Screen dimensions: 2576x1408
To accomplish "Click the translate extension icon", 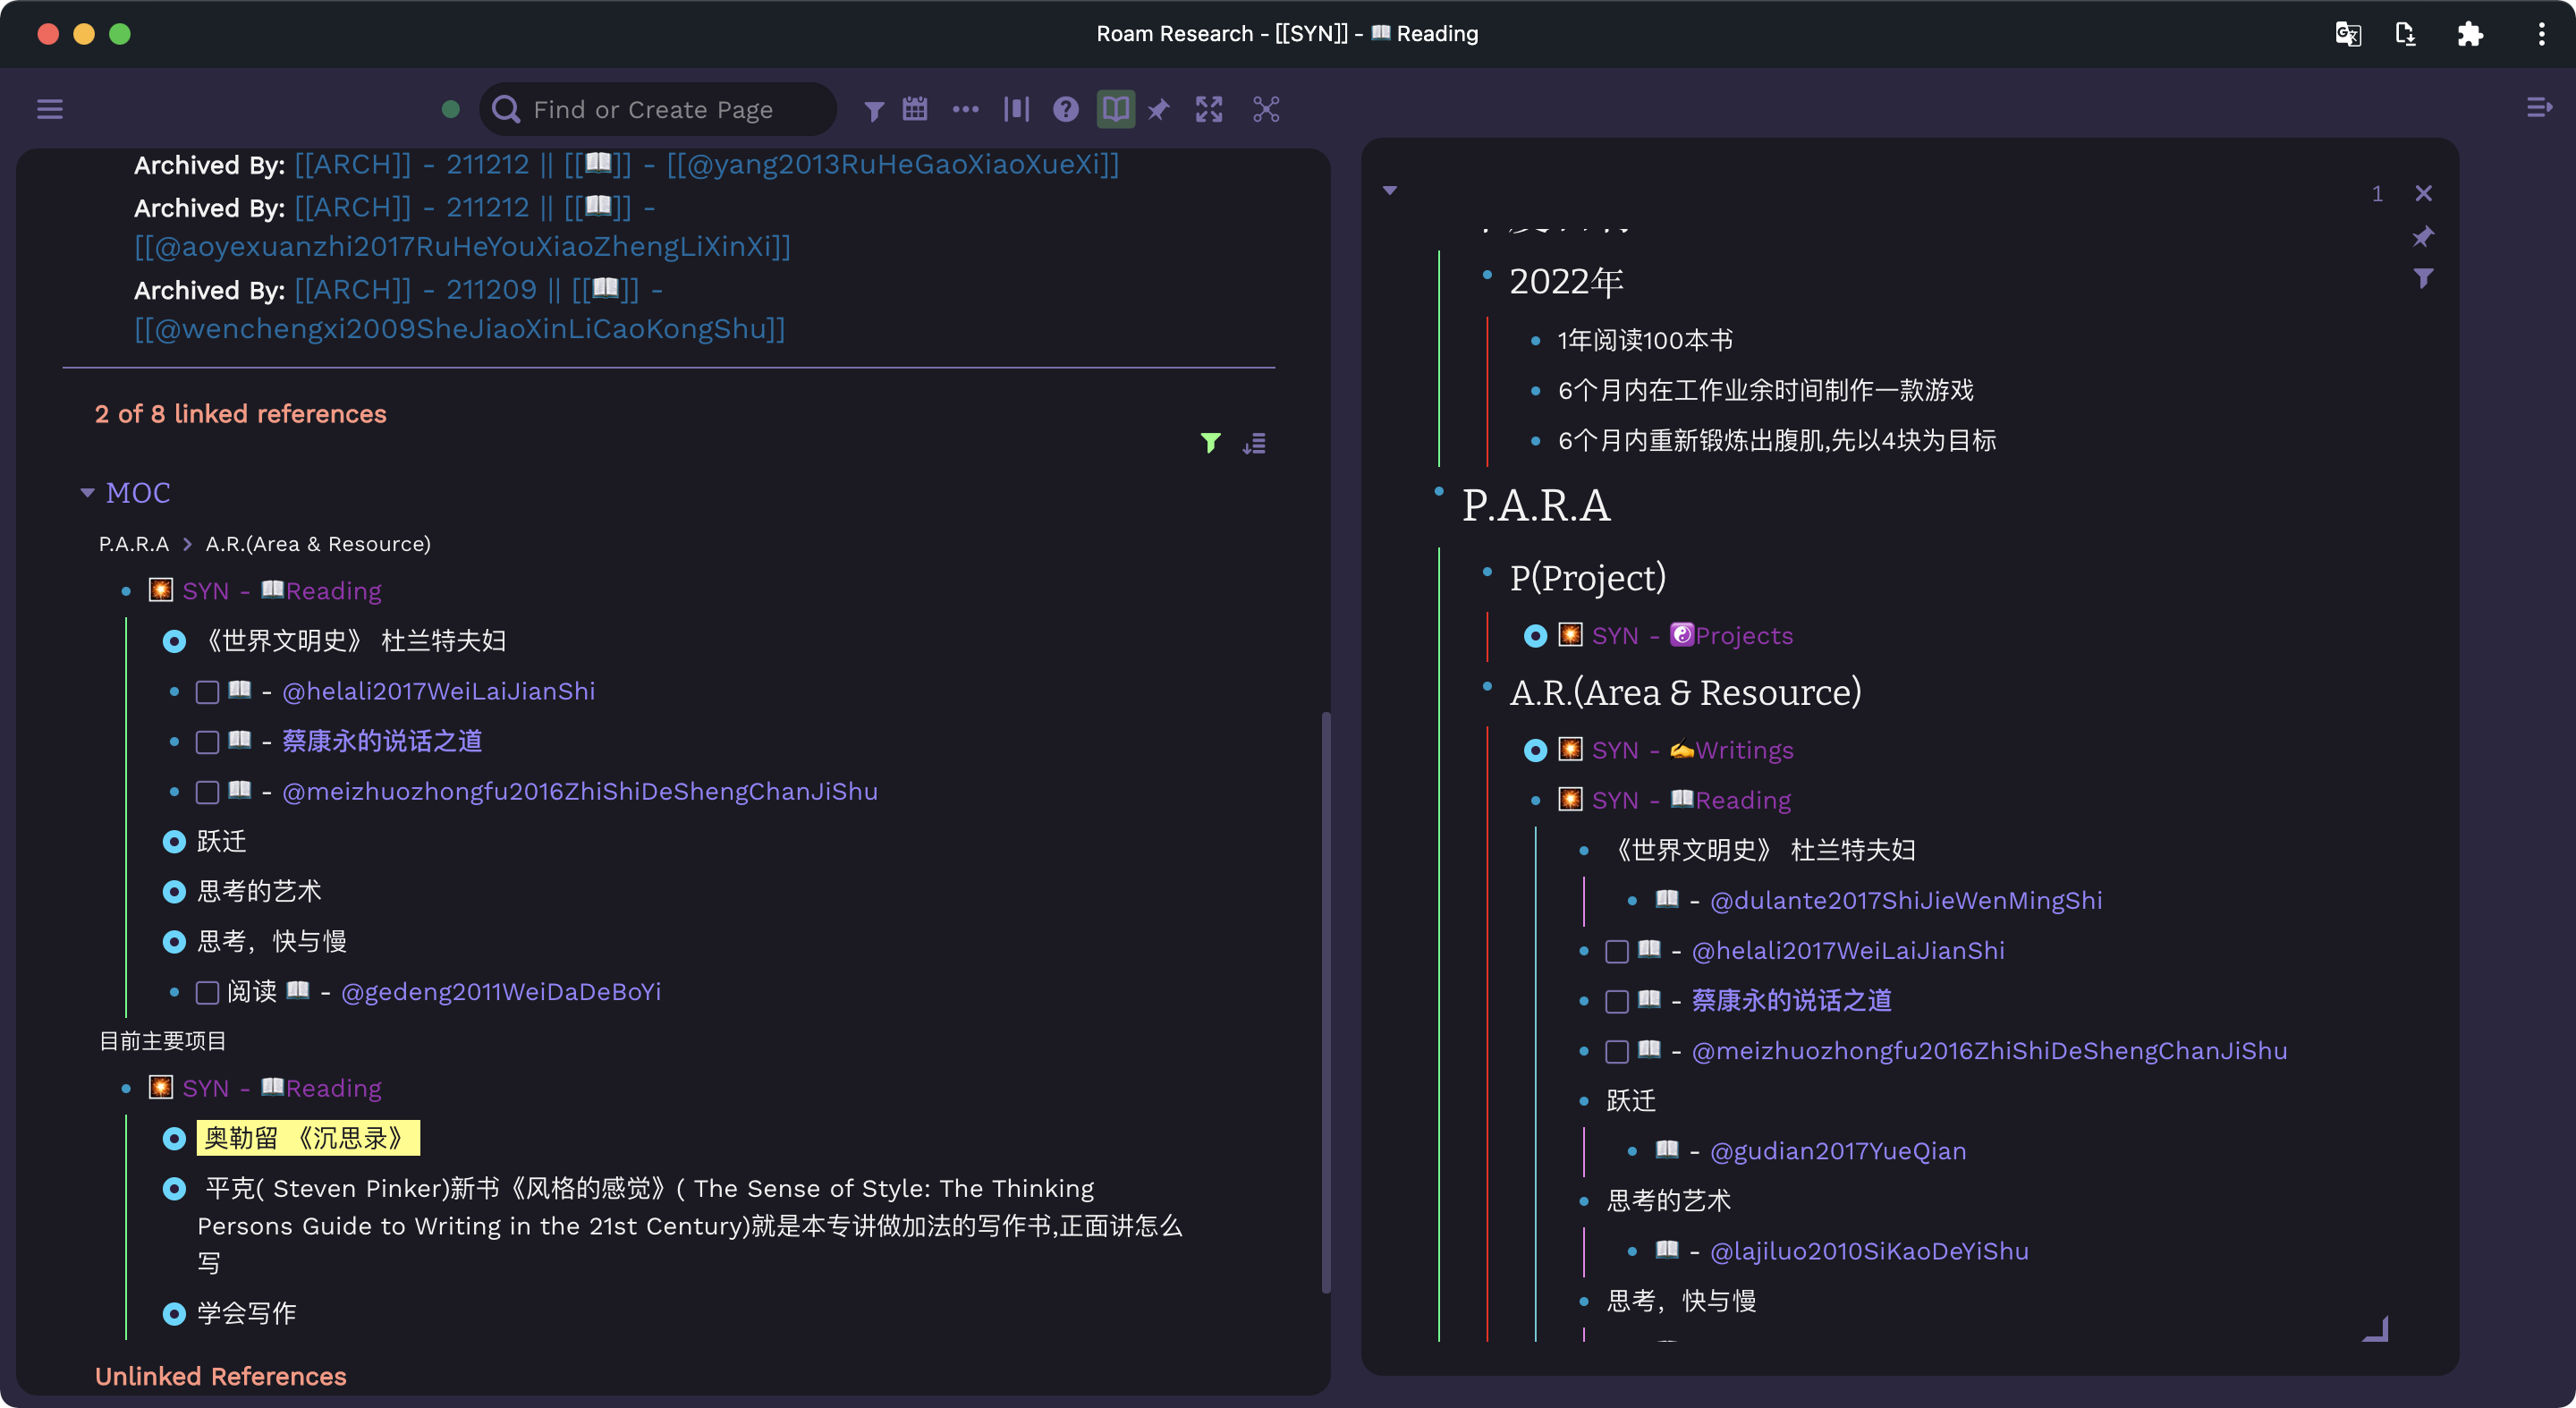I will click(x=2348, y=34).
